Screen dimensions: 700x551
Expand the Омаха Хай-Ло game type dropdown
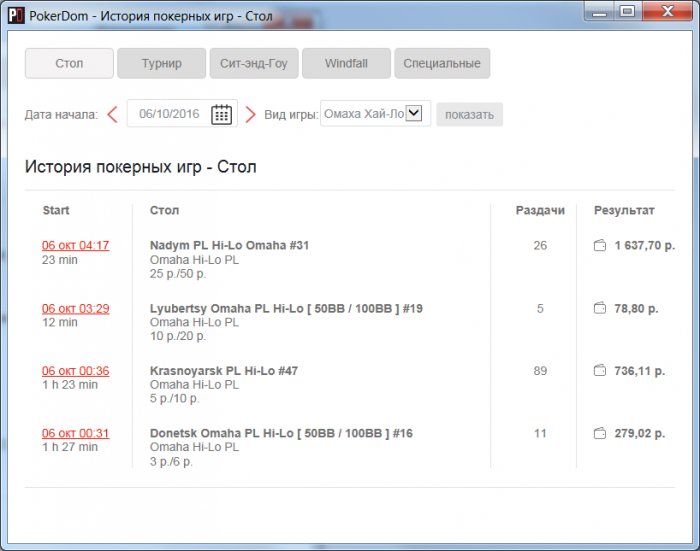pyautogui.click(x=414, y=113)
